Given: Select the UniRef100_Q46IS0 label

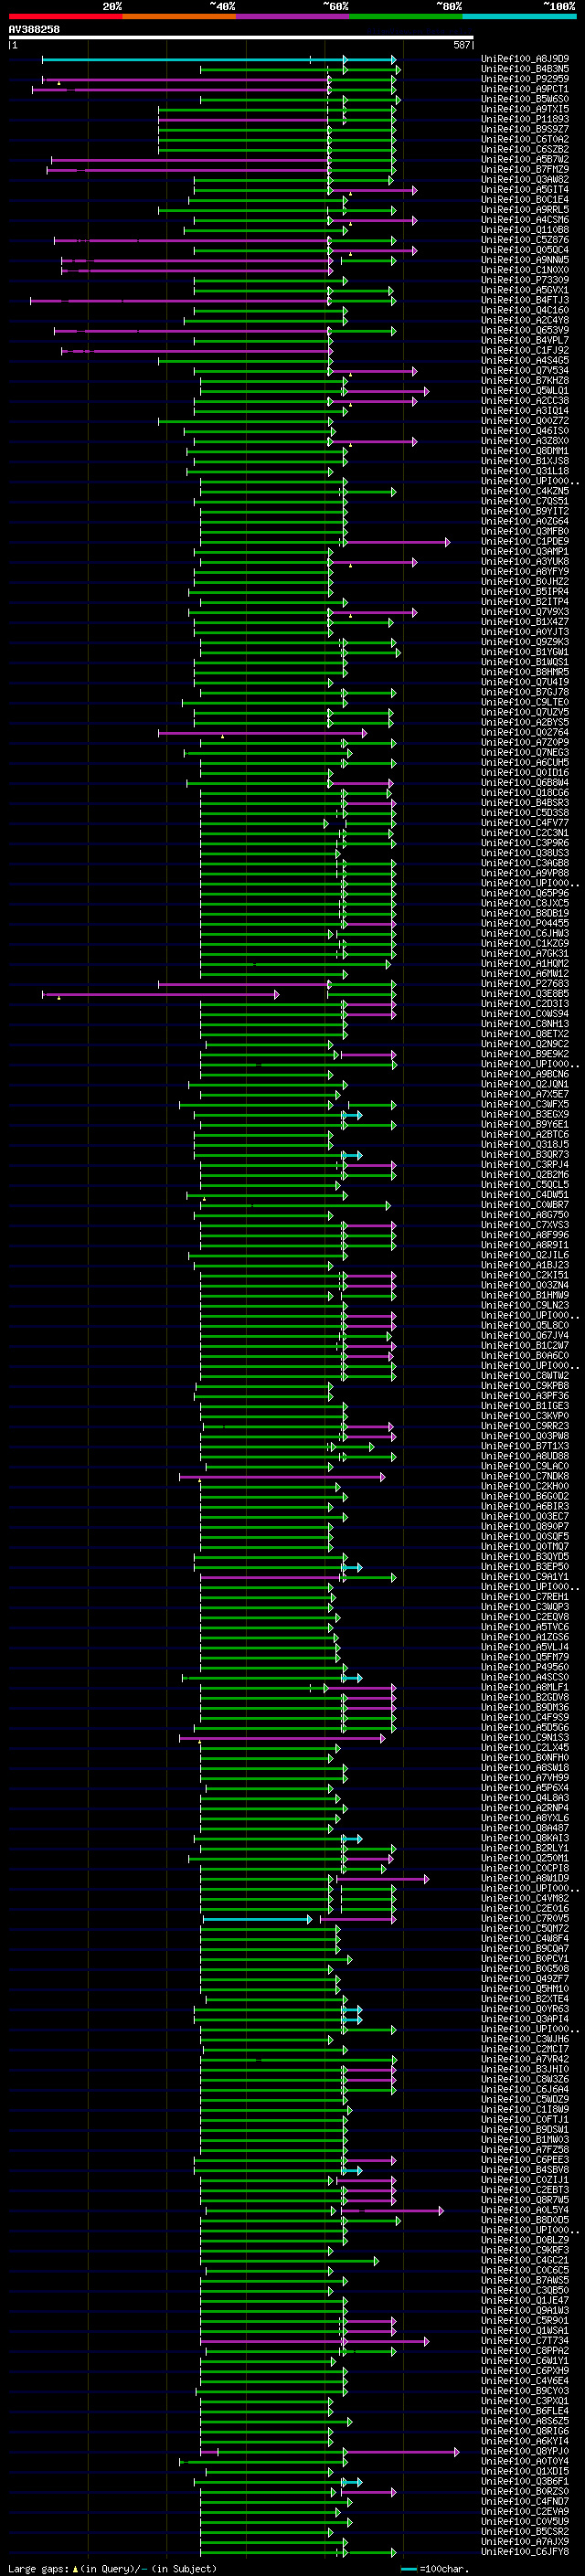Looking at the screenshot, I should pos(525,431).
